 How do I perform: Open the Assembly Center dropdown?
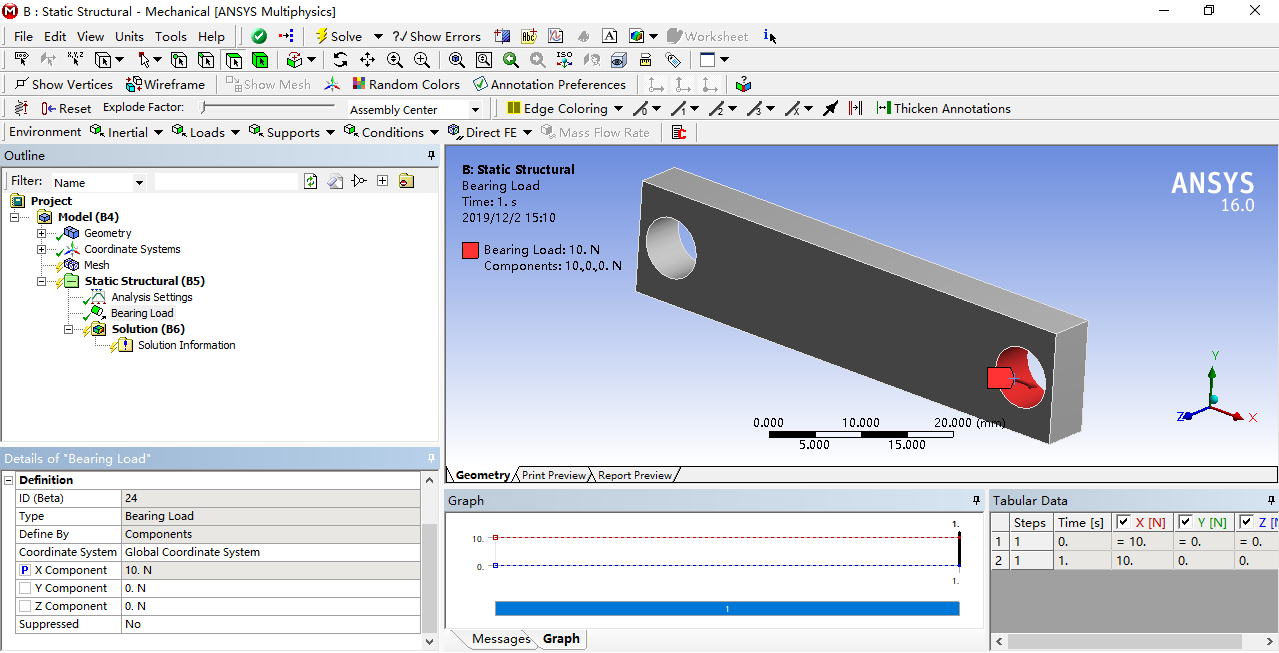point(475,109)
